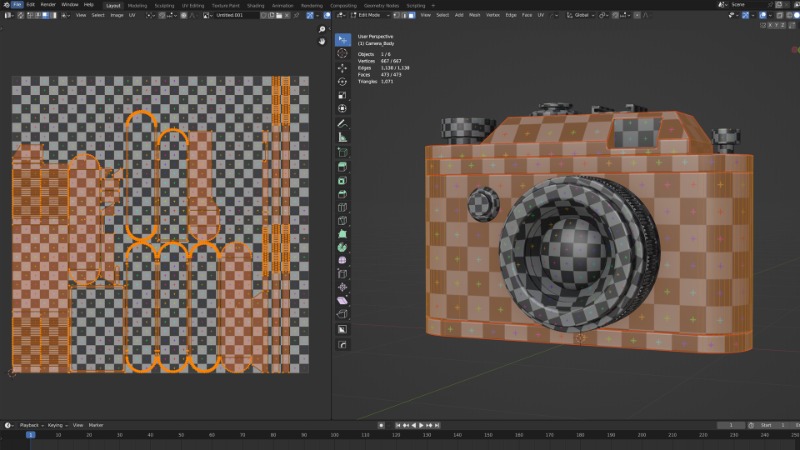Select the Bevel tool
The width and height of the screenshot is (800, 450).
[x=342, y=193]
